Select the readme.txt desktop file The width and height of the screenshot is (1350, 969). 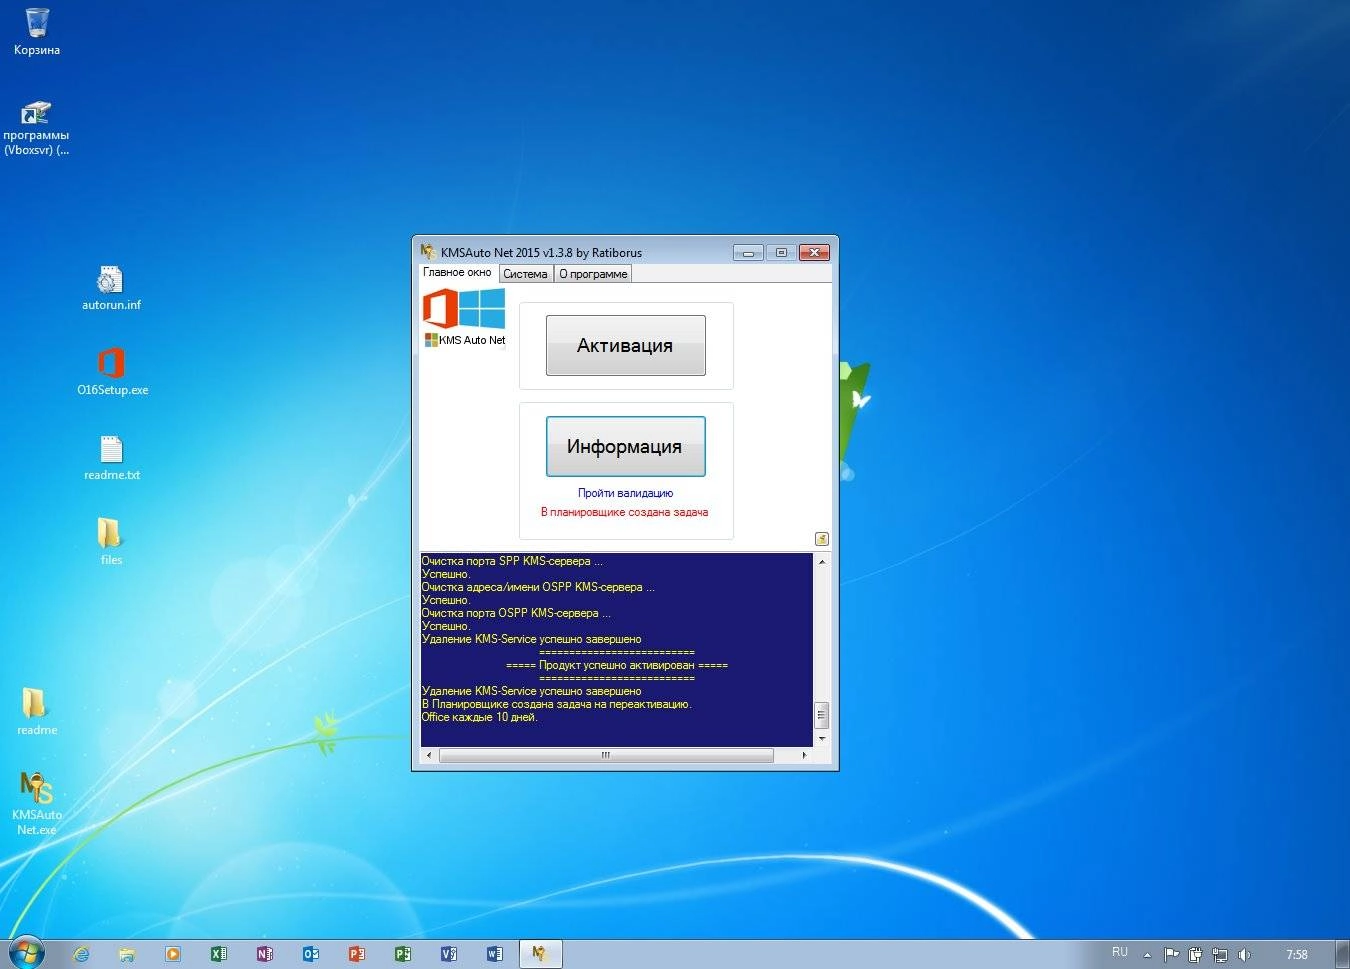(x=111, y=458)
